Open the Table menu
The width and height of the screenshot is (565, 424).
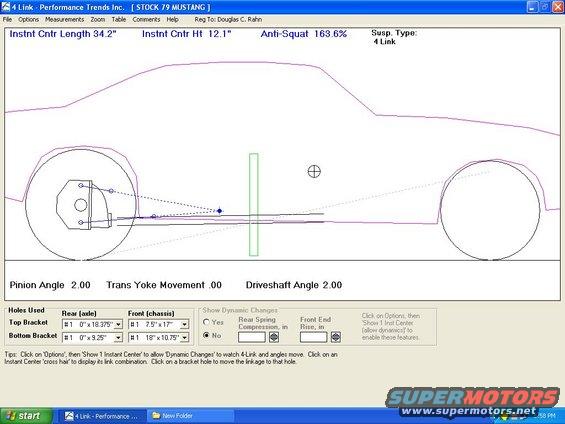point(119,19)
